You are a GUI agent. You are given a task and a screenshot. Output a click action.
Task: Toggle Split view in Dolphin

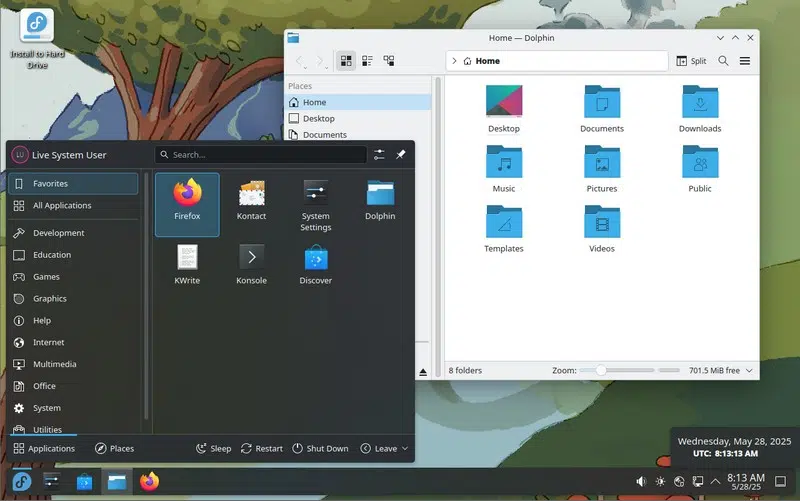click(x=691, y=61)
